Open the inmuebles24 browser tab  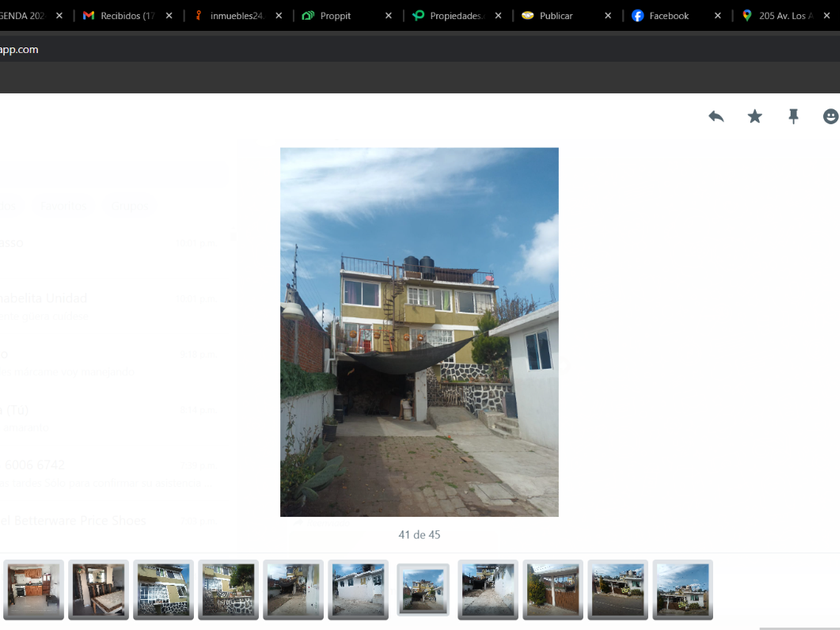click(x=236, y=16)
